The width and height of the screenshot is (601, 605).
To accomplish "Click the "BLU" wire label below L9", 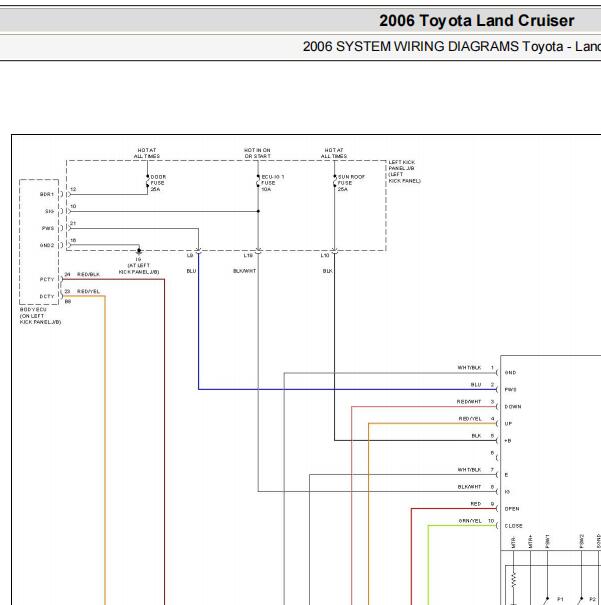I will 191,271.
